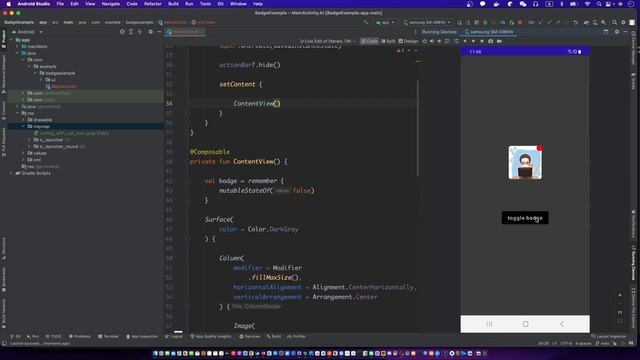
Task: Open the Navigate menu
Action: click(x=111, y=4)
